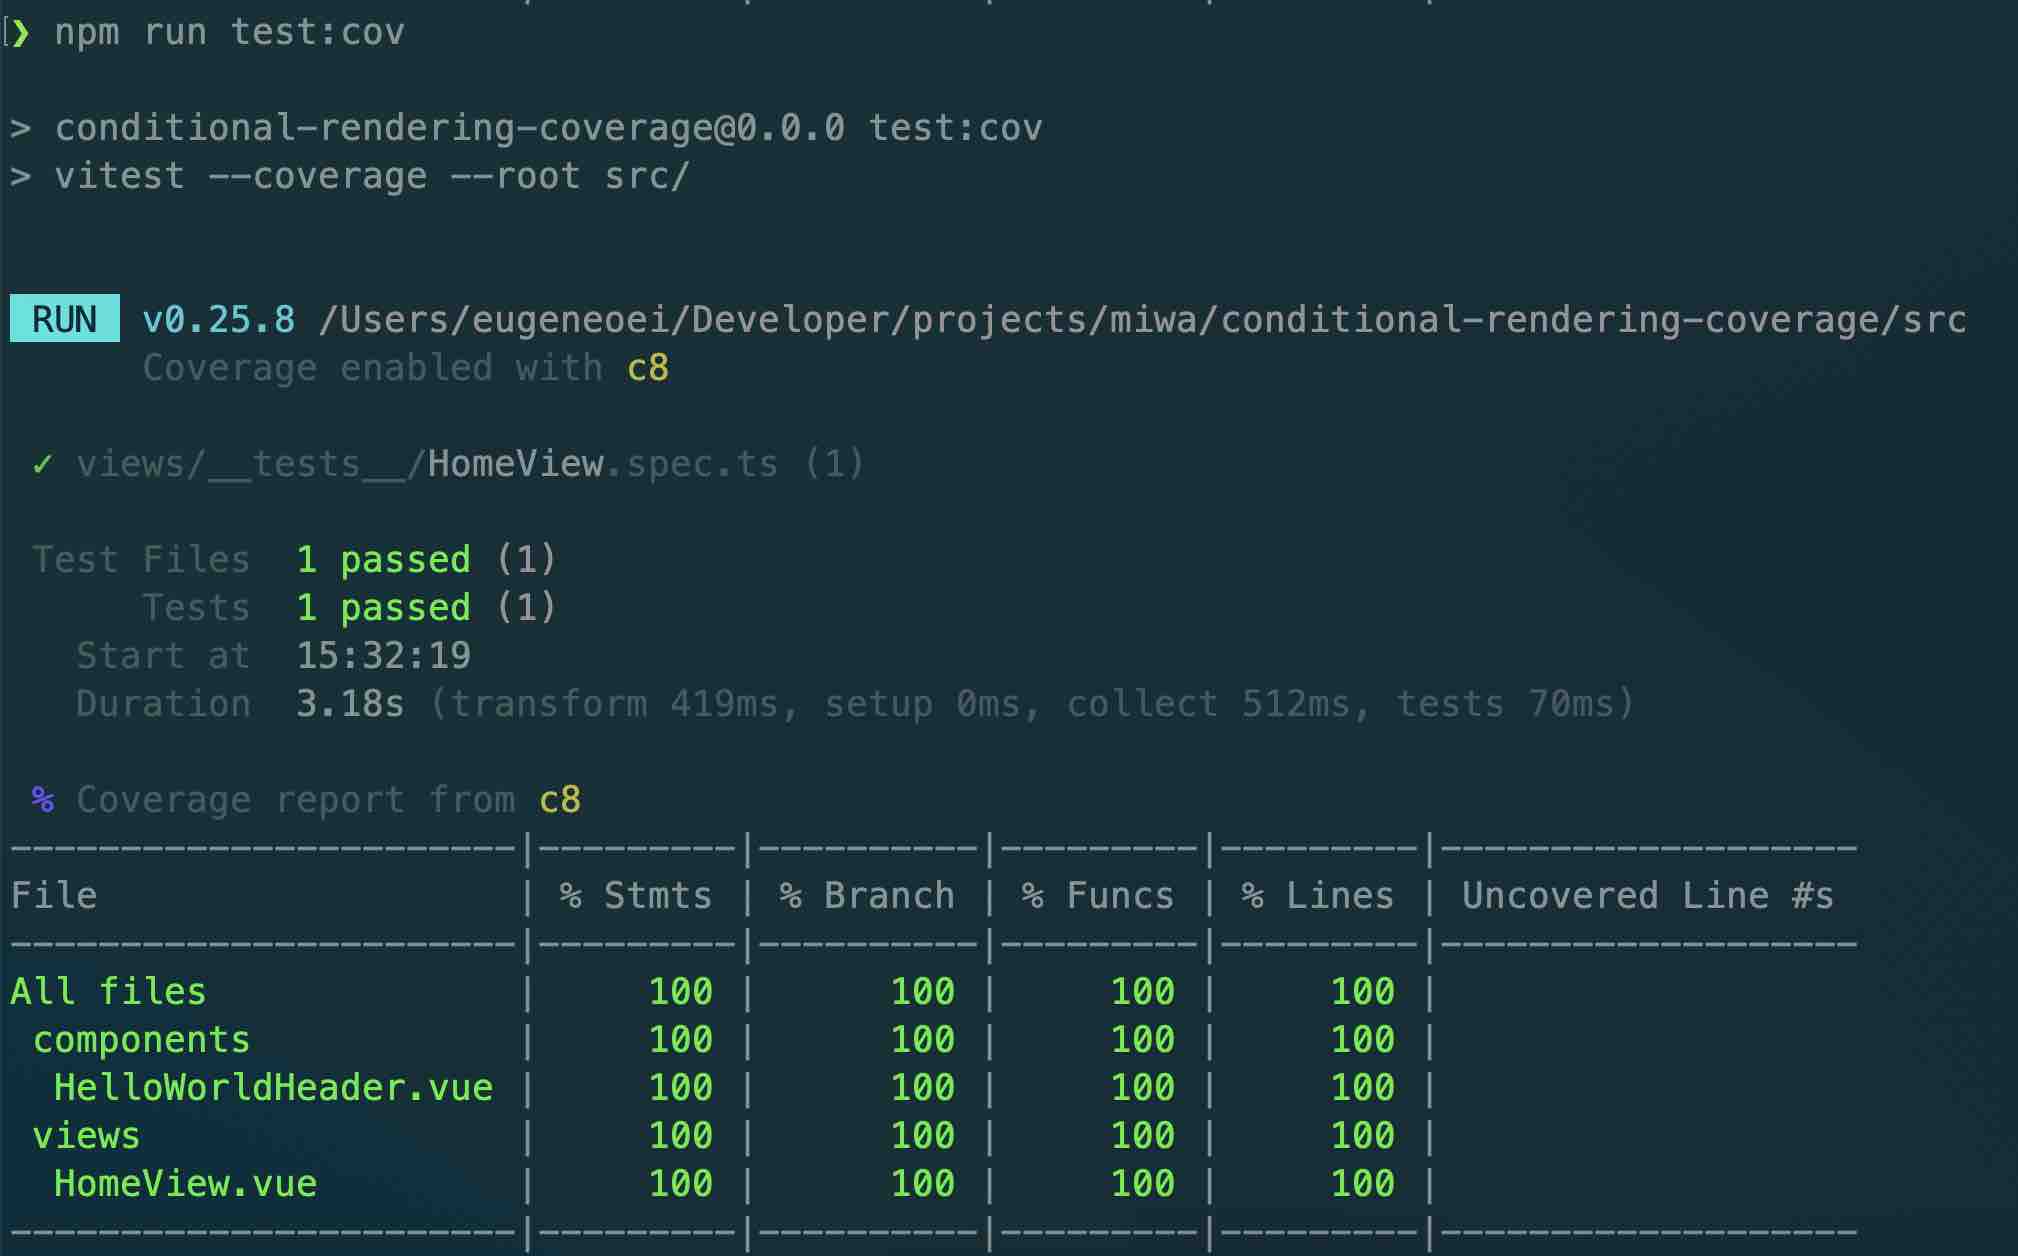Click the green prompt chevron
This screenshot has height=1256, width=2018.
tap(20, 33)
